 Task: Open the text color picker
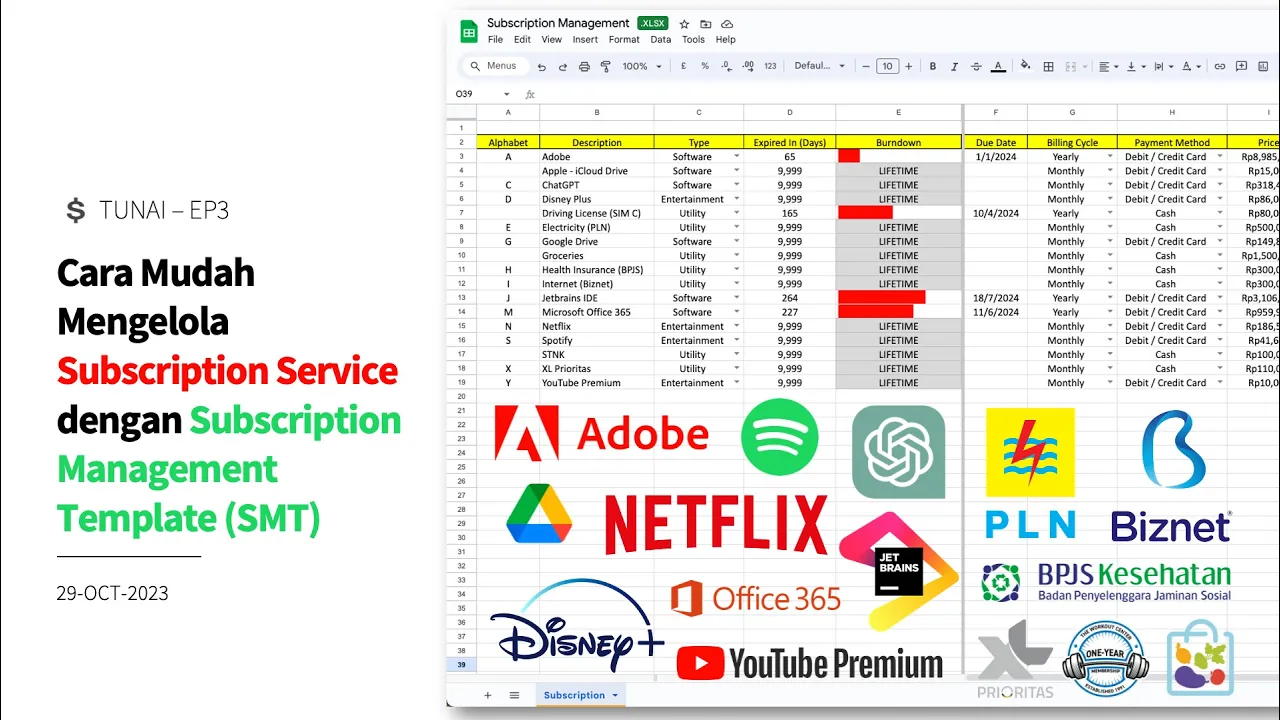(x=998, y=66)
